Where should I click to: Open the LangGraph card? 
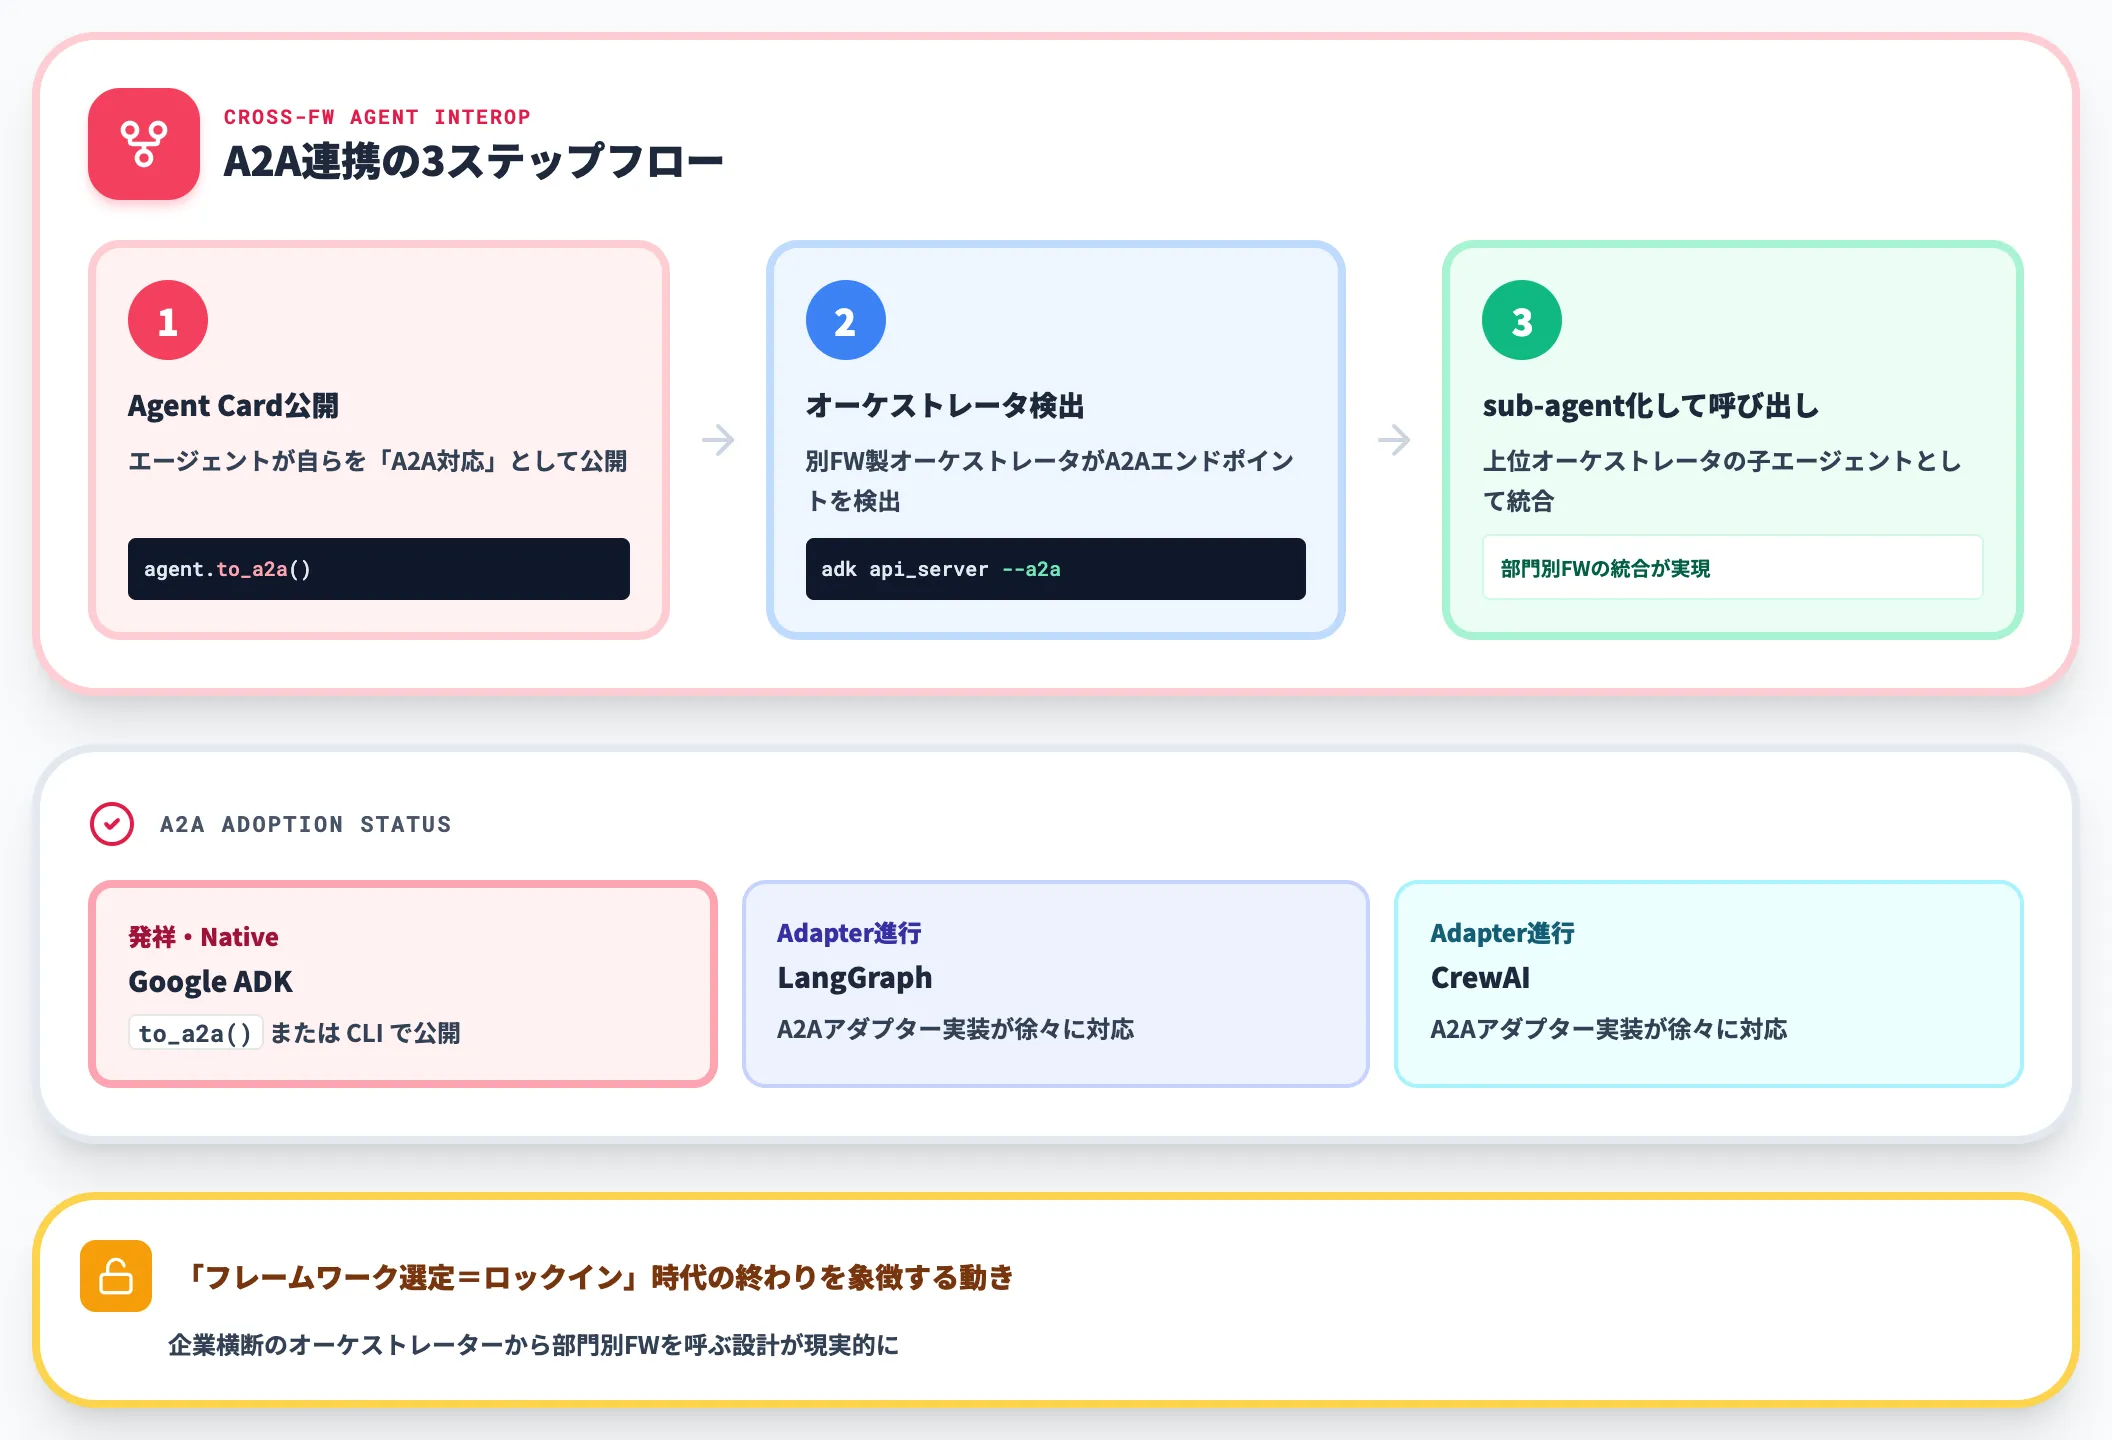1056,984
